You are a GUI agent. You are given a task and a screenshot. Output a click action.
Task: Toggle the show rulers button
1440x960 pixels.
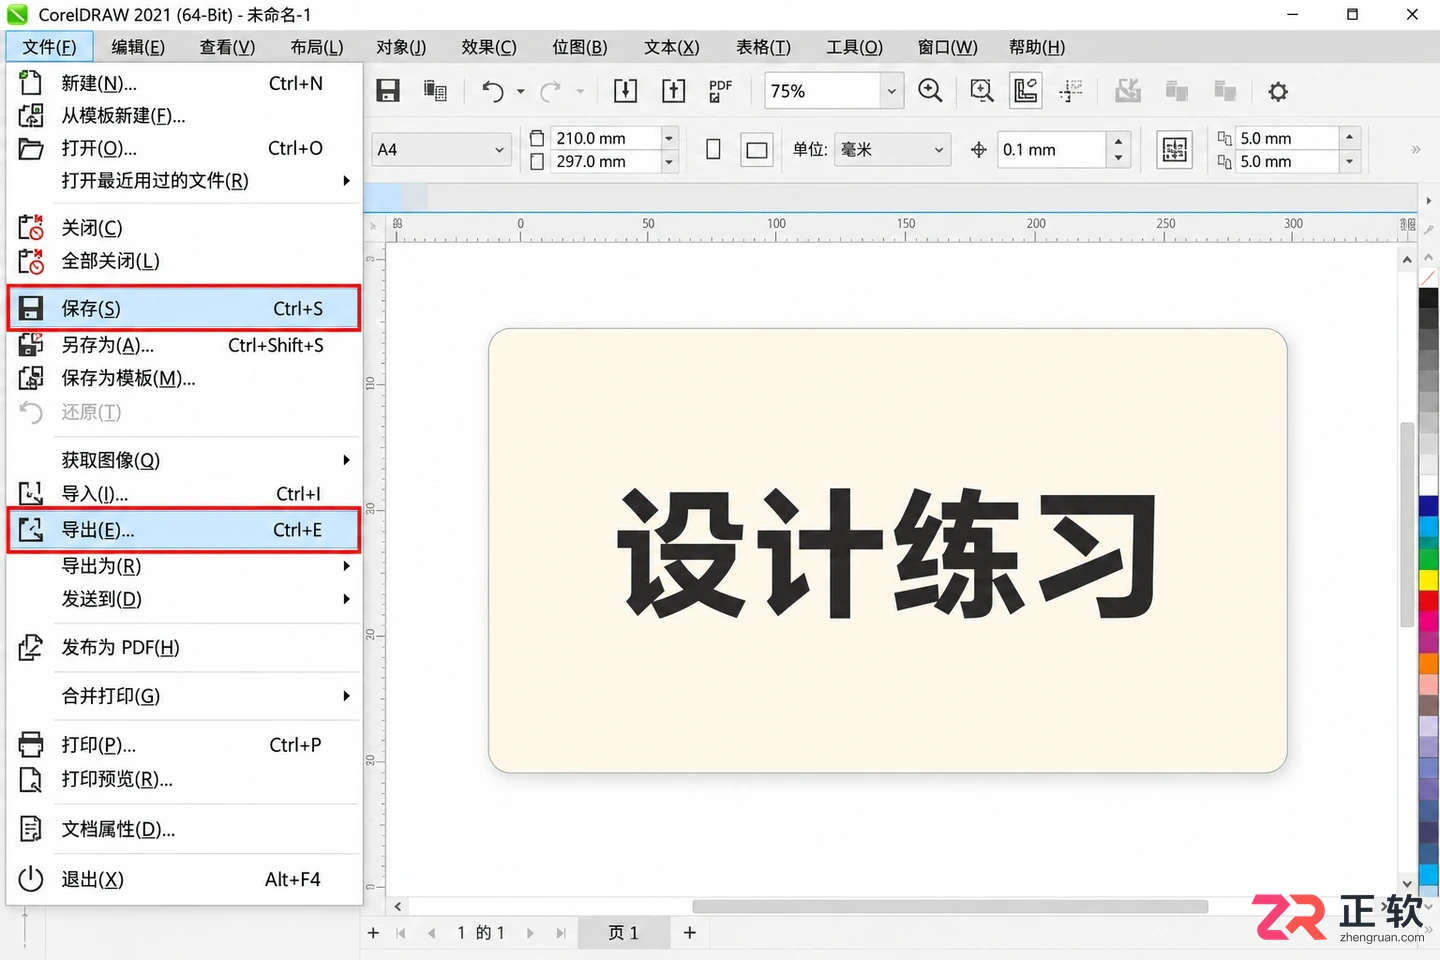pyautogui.click(x=1026, y=91)
